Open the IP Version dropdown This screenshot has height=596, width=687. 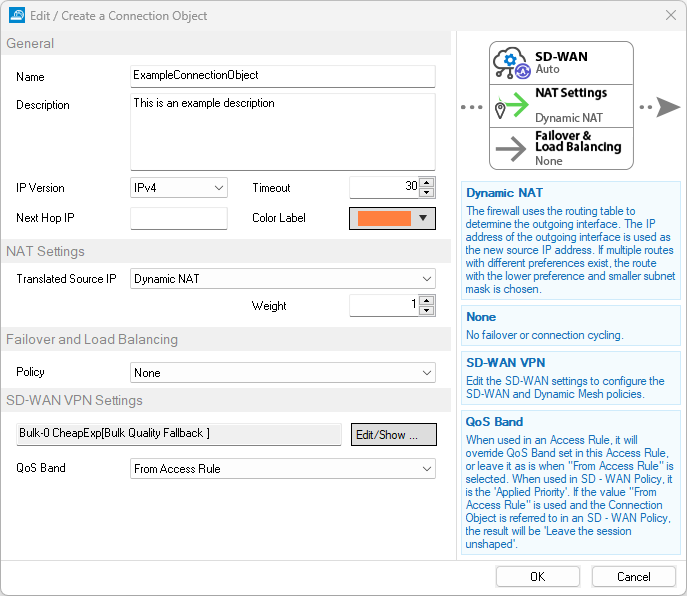pos(179,188)
